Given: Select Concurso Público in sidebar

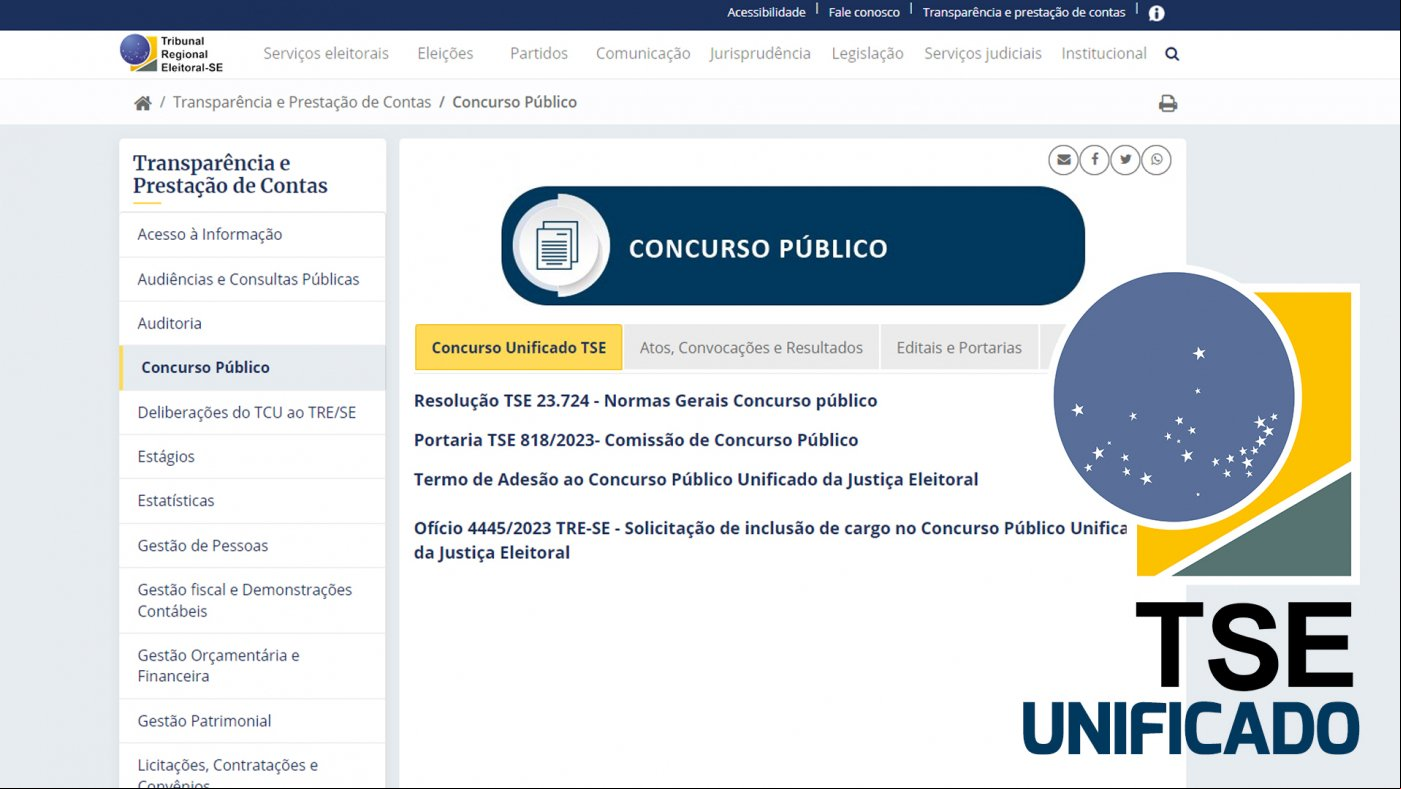Looking at the screenshot, I should [252, 368].
